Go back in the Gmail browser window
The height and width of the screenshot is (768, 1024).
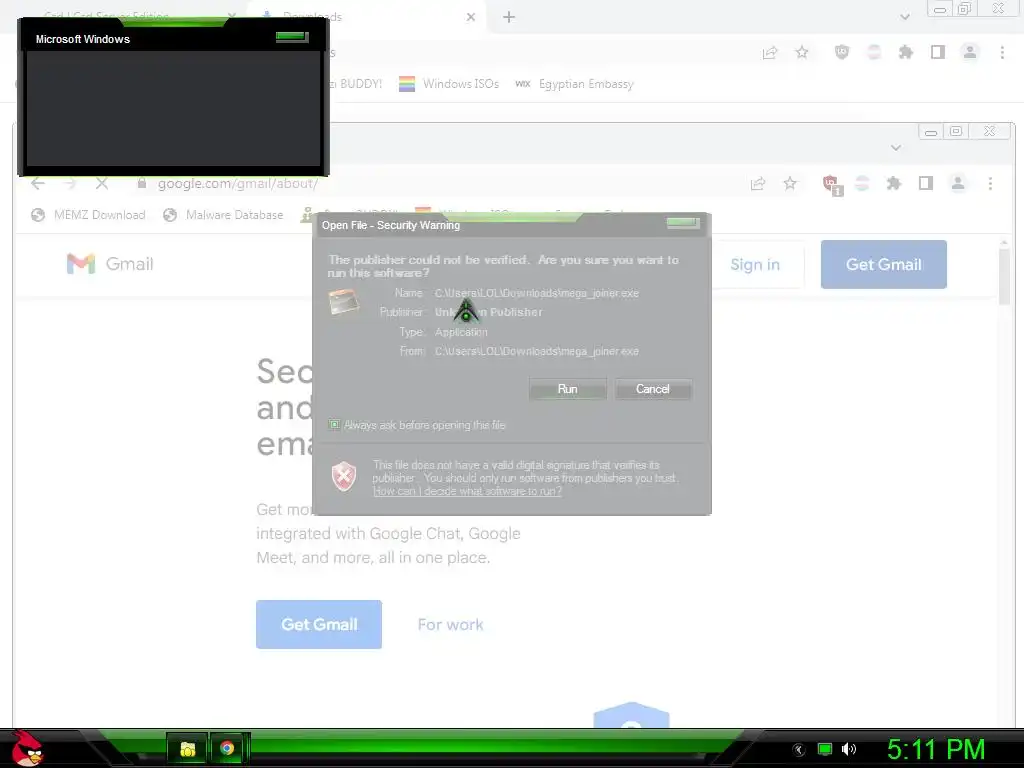[x=38, y=184]
